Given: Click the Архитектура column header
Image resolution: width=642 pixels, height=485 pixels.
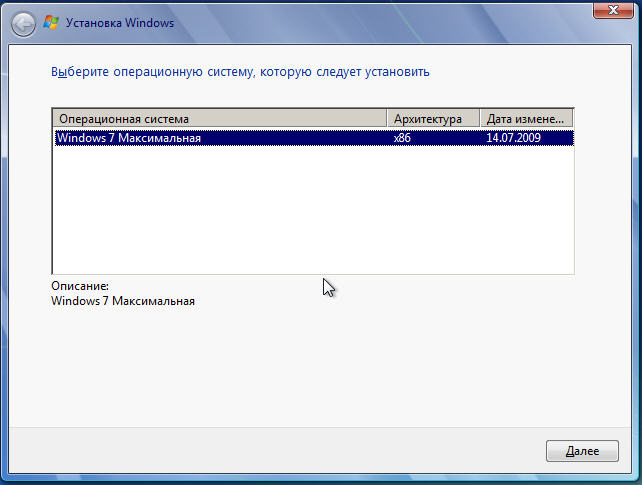Looking at the screenshot, I should 433,119.
